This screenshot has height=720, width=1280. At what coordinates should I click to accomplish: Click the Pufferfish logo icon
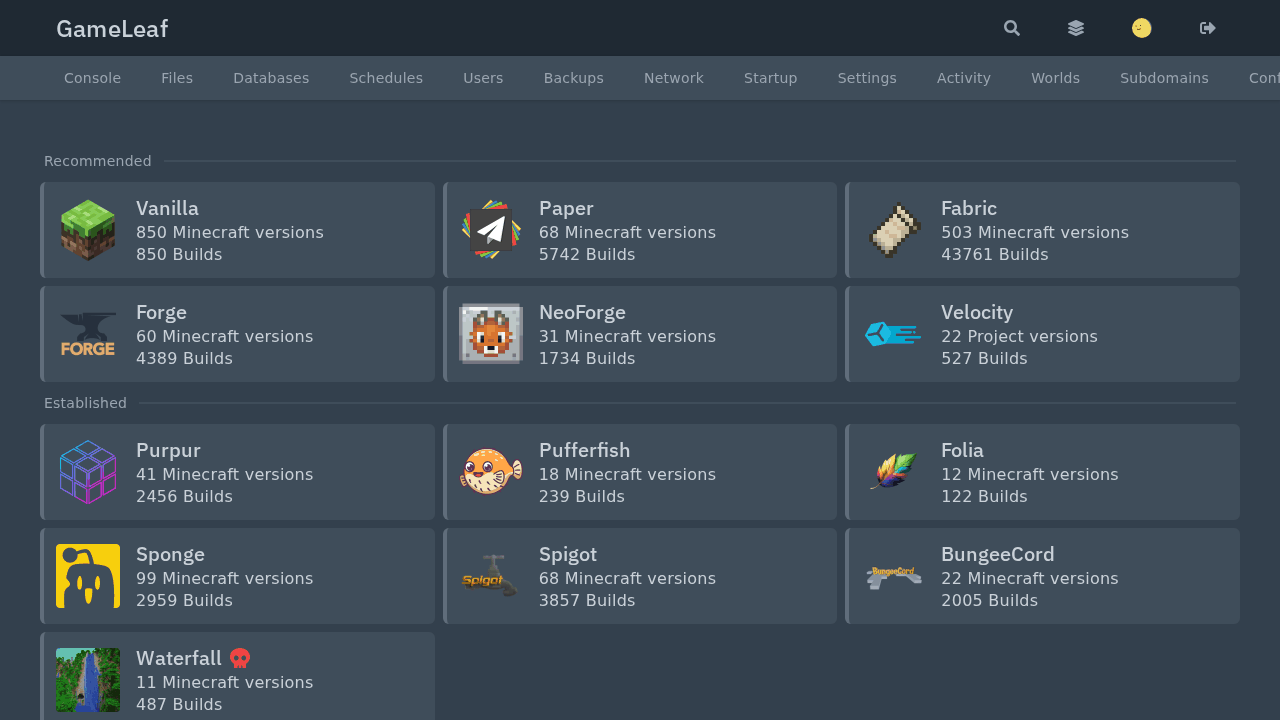(491, 472)
